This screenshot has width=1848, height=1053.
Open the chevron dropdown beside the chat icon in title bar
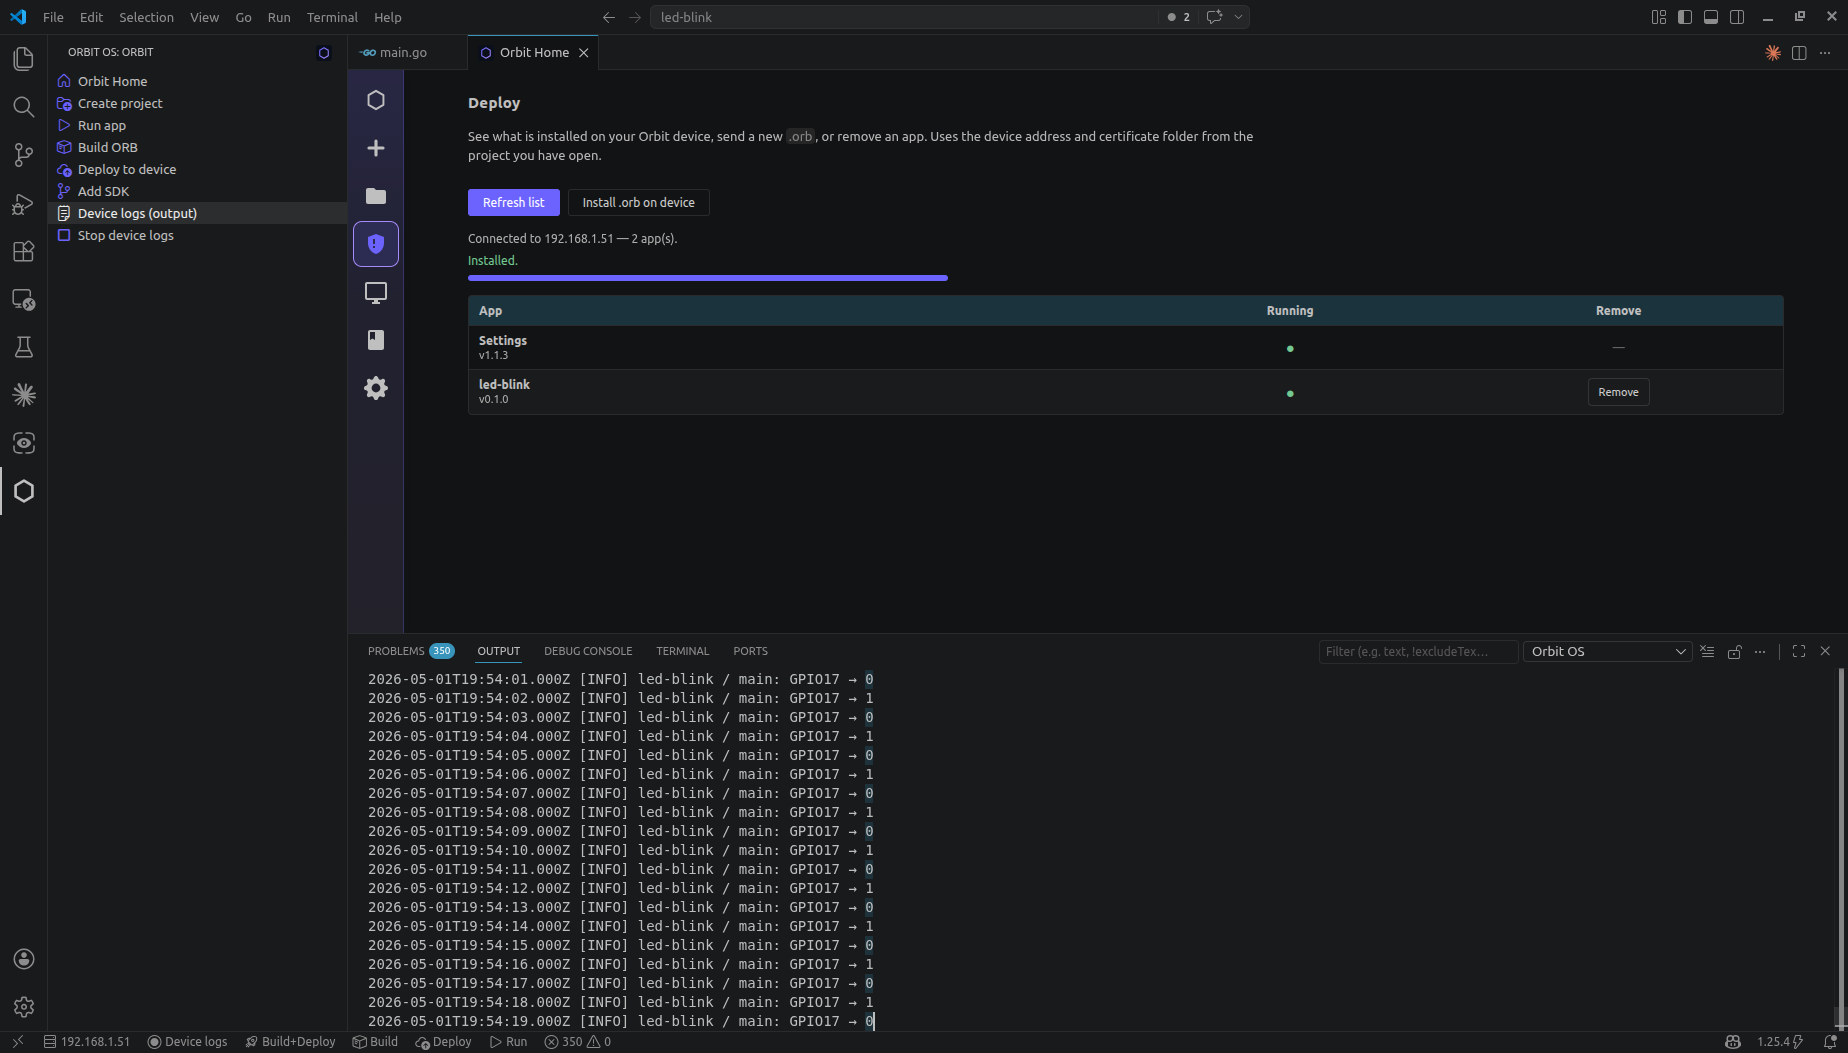1238,17
